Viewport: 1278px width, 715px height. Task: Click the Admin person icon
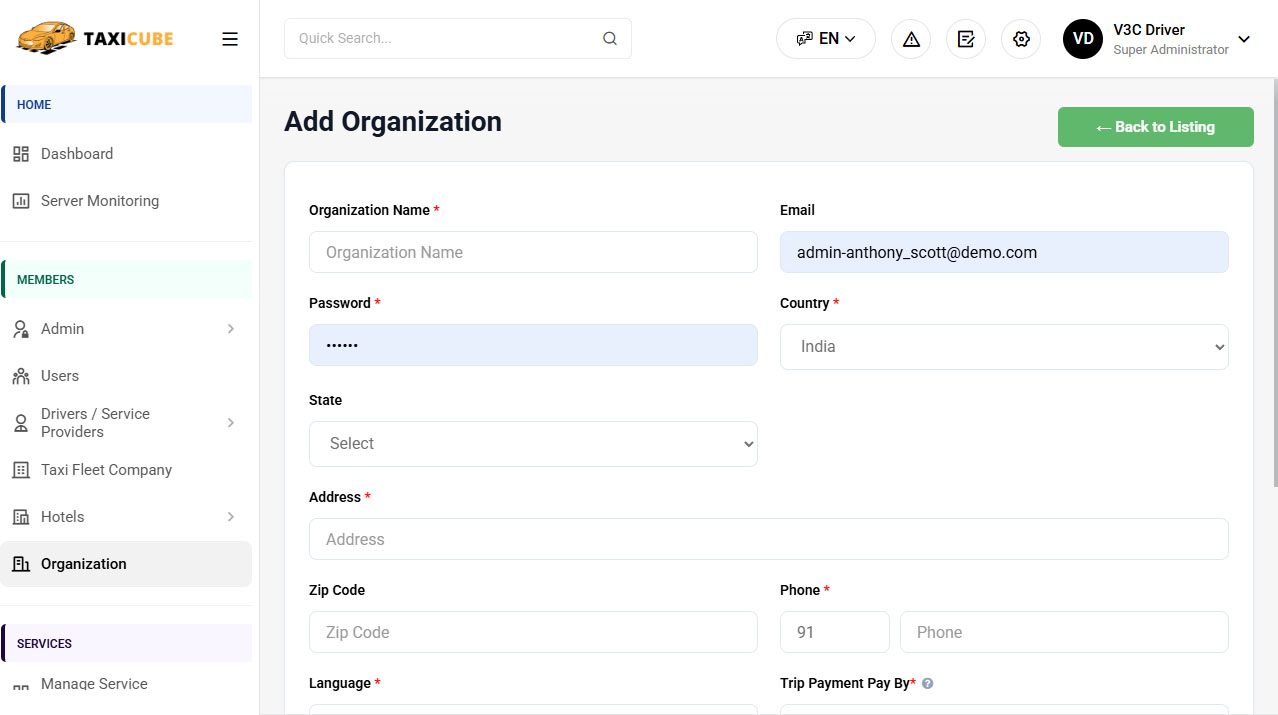pyautogui.click(x=21, y=329)
